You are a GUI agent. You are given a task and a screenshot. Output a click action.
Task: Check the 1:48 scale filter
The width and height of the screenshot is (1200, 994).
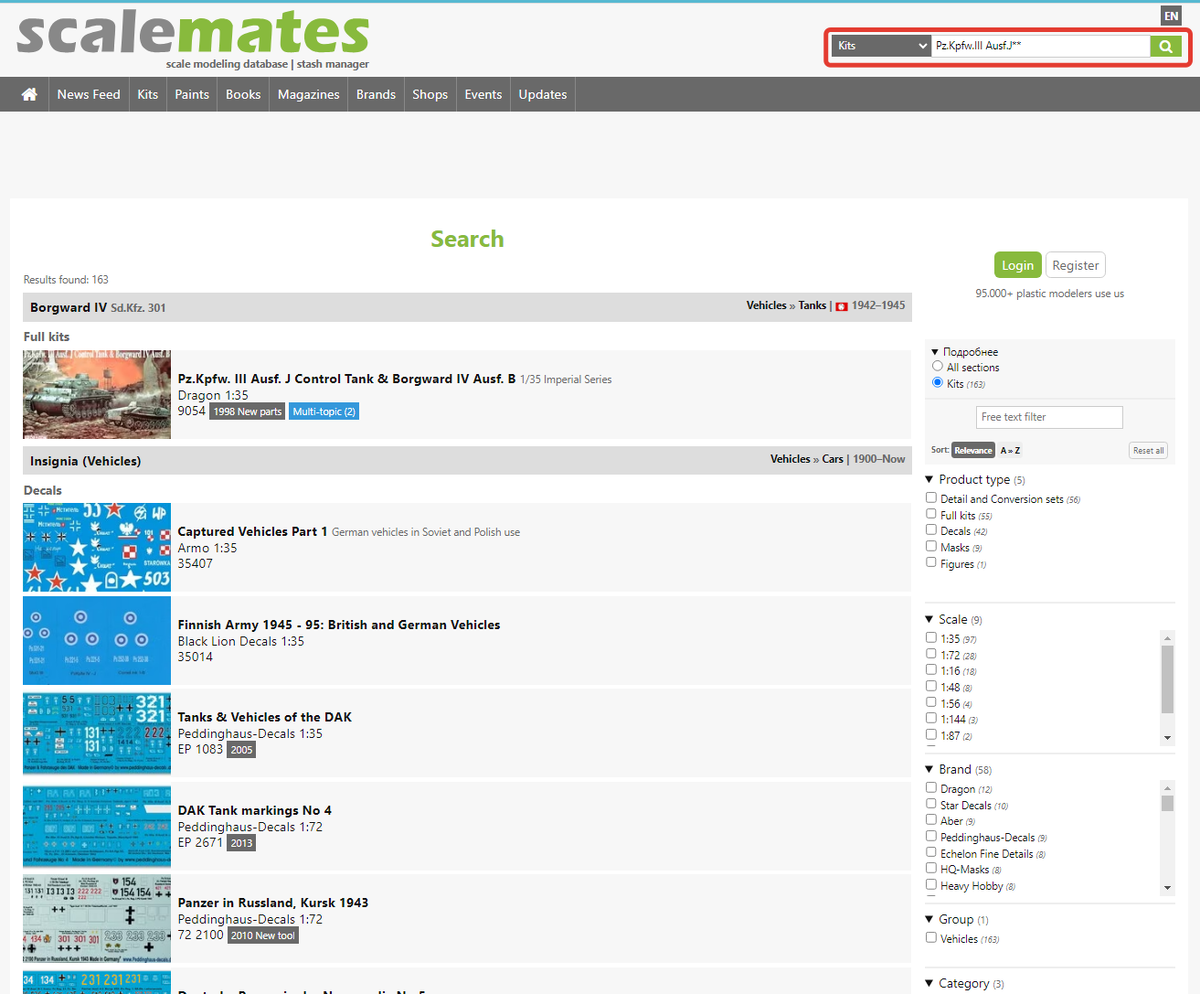(932, 686)
